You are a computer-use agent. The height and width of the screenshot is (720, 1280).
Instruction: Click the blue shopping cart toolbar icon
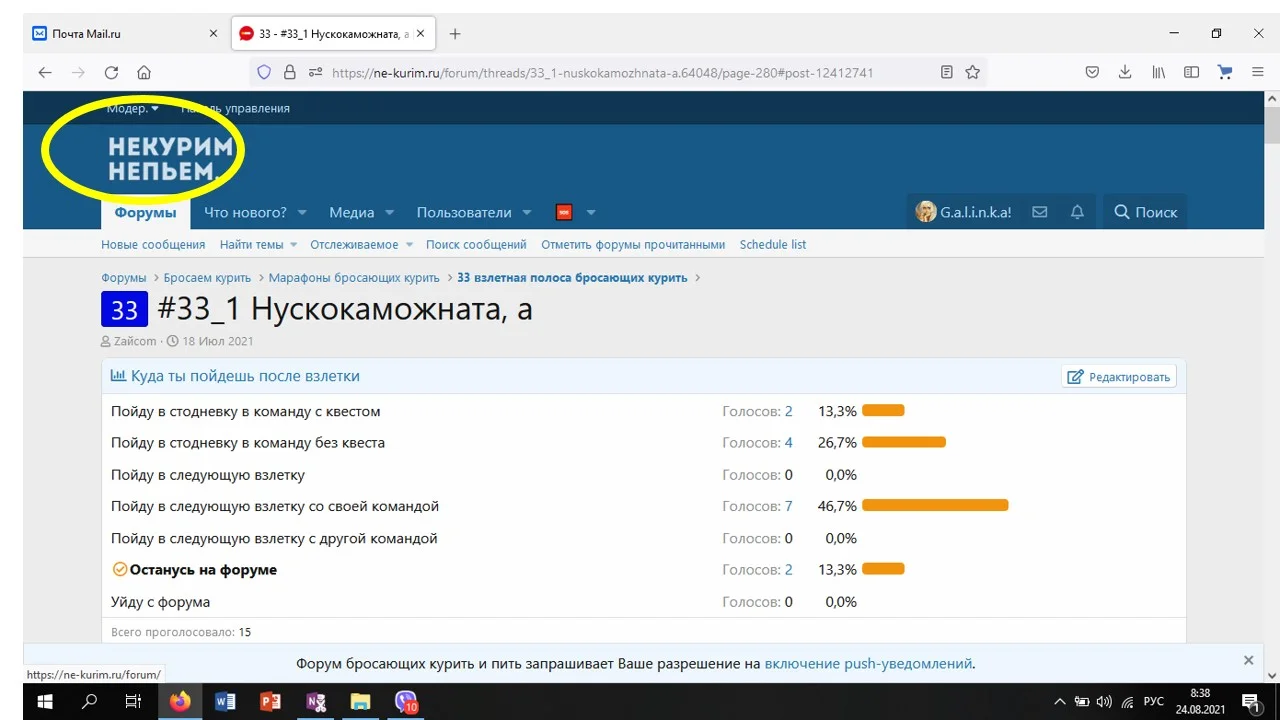point(1224,72)
